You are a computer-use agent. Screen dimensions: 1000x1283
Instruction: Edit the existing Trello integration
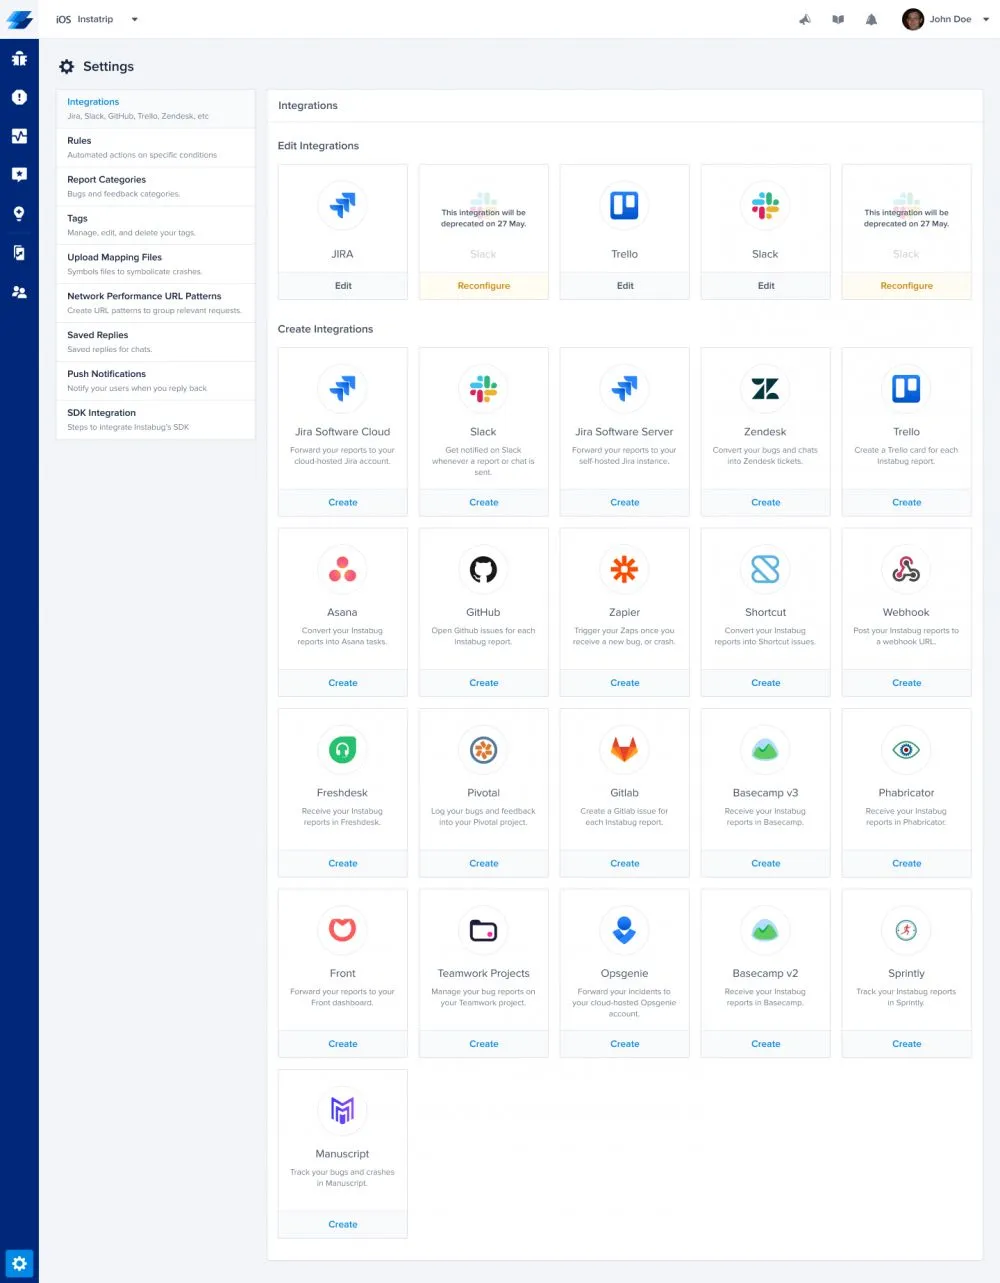625,286
